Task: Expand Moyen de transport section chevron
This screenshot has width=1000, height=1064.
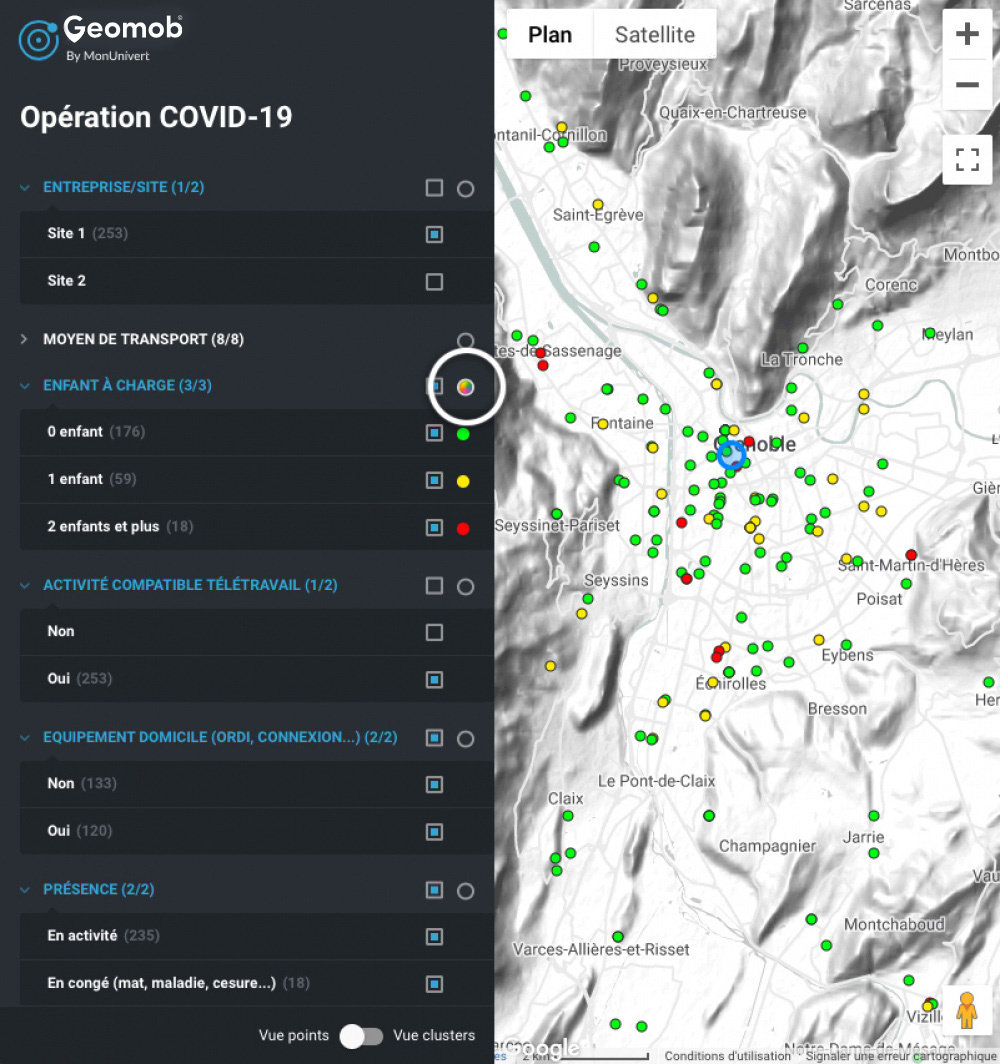Action: click(24, 339)
